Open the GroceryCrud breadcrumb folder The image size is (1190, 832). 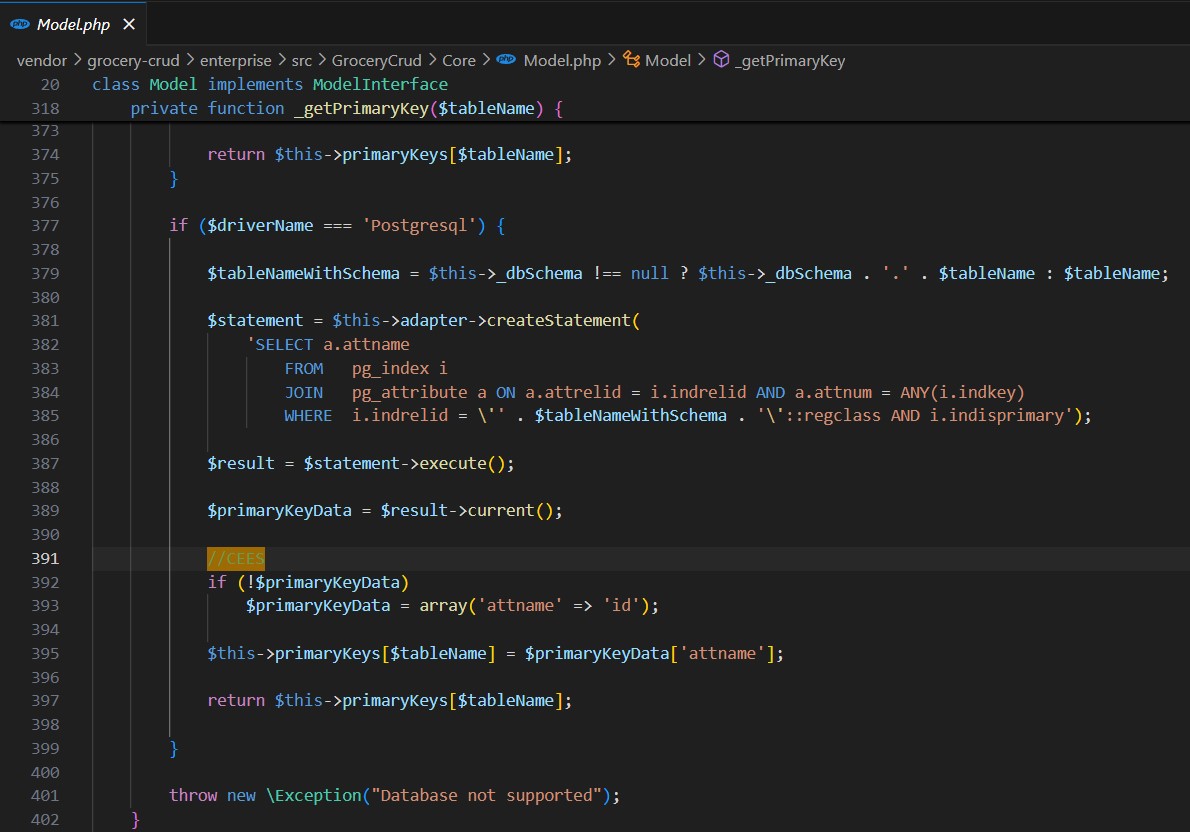coord(377,60)
